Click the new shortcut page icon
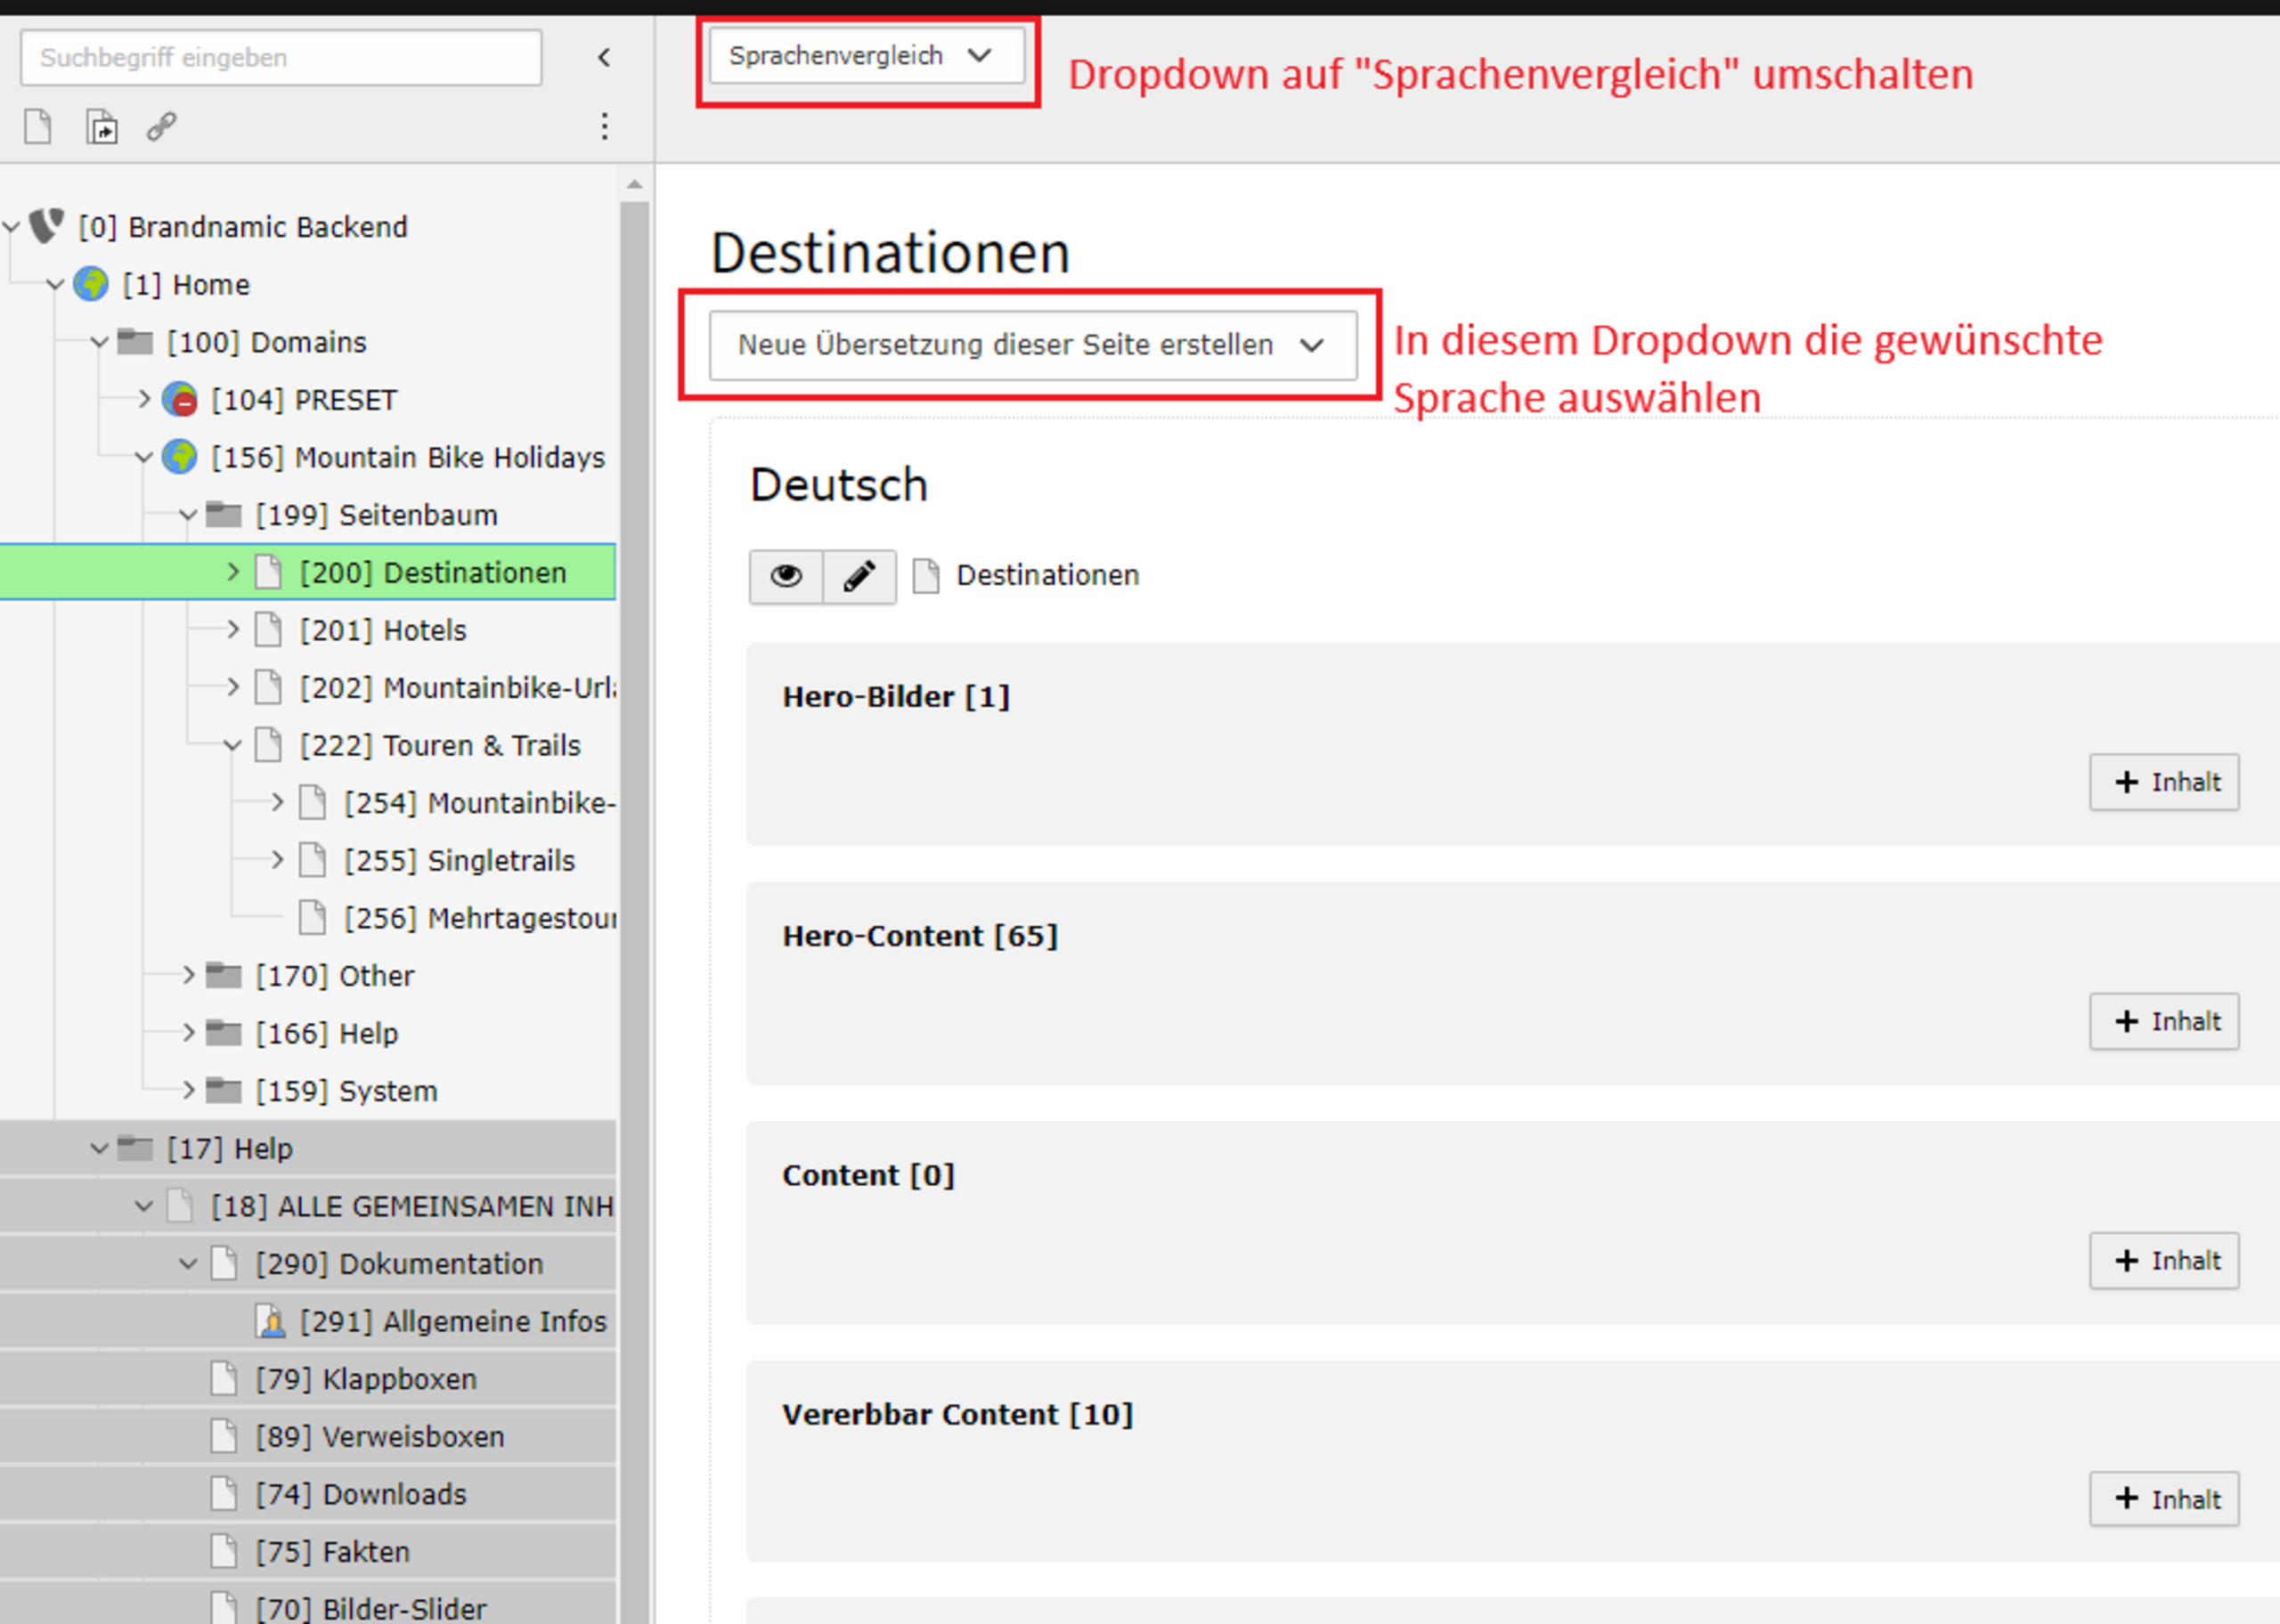The height and width of the screenshot is (1624, 2280). (101, 127)
